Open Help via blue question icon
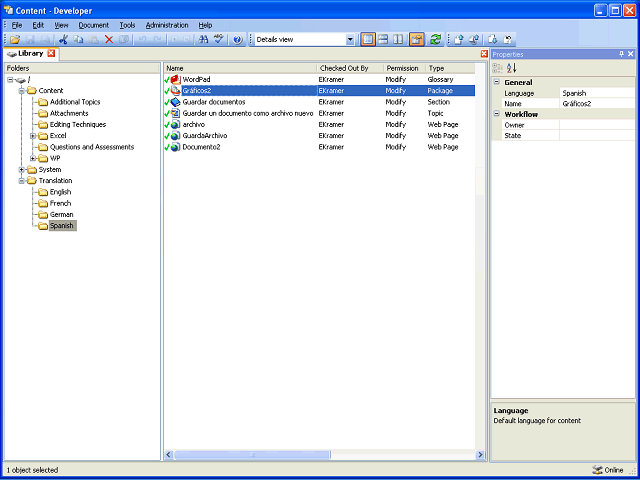 coord(238,40)
